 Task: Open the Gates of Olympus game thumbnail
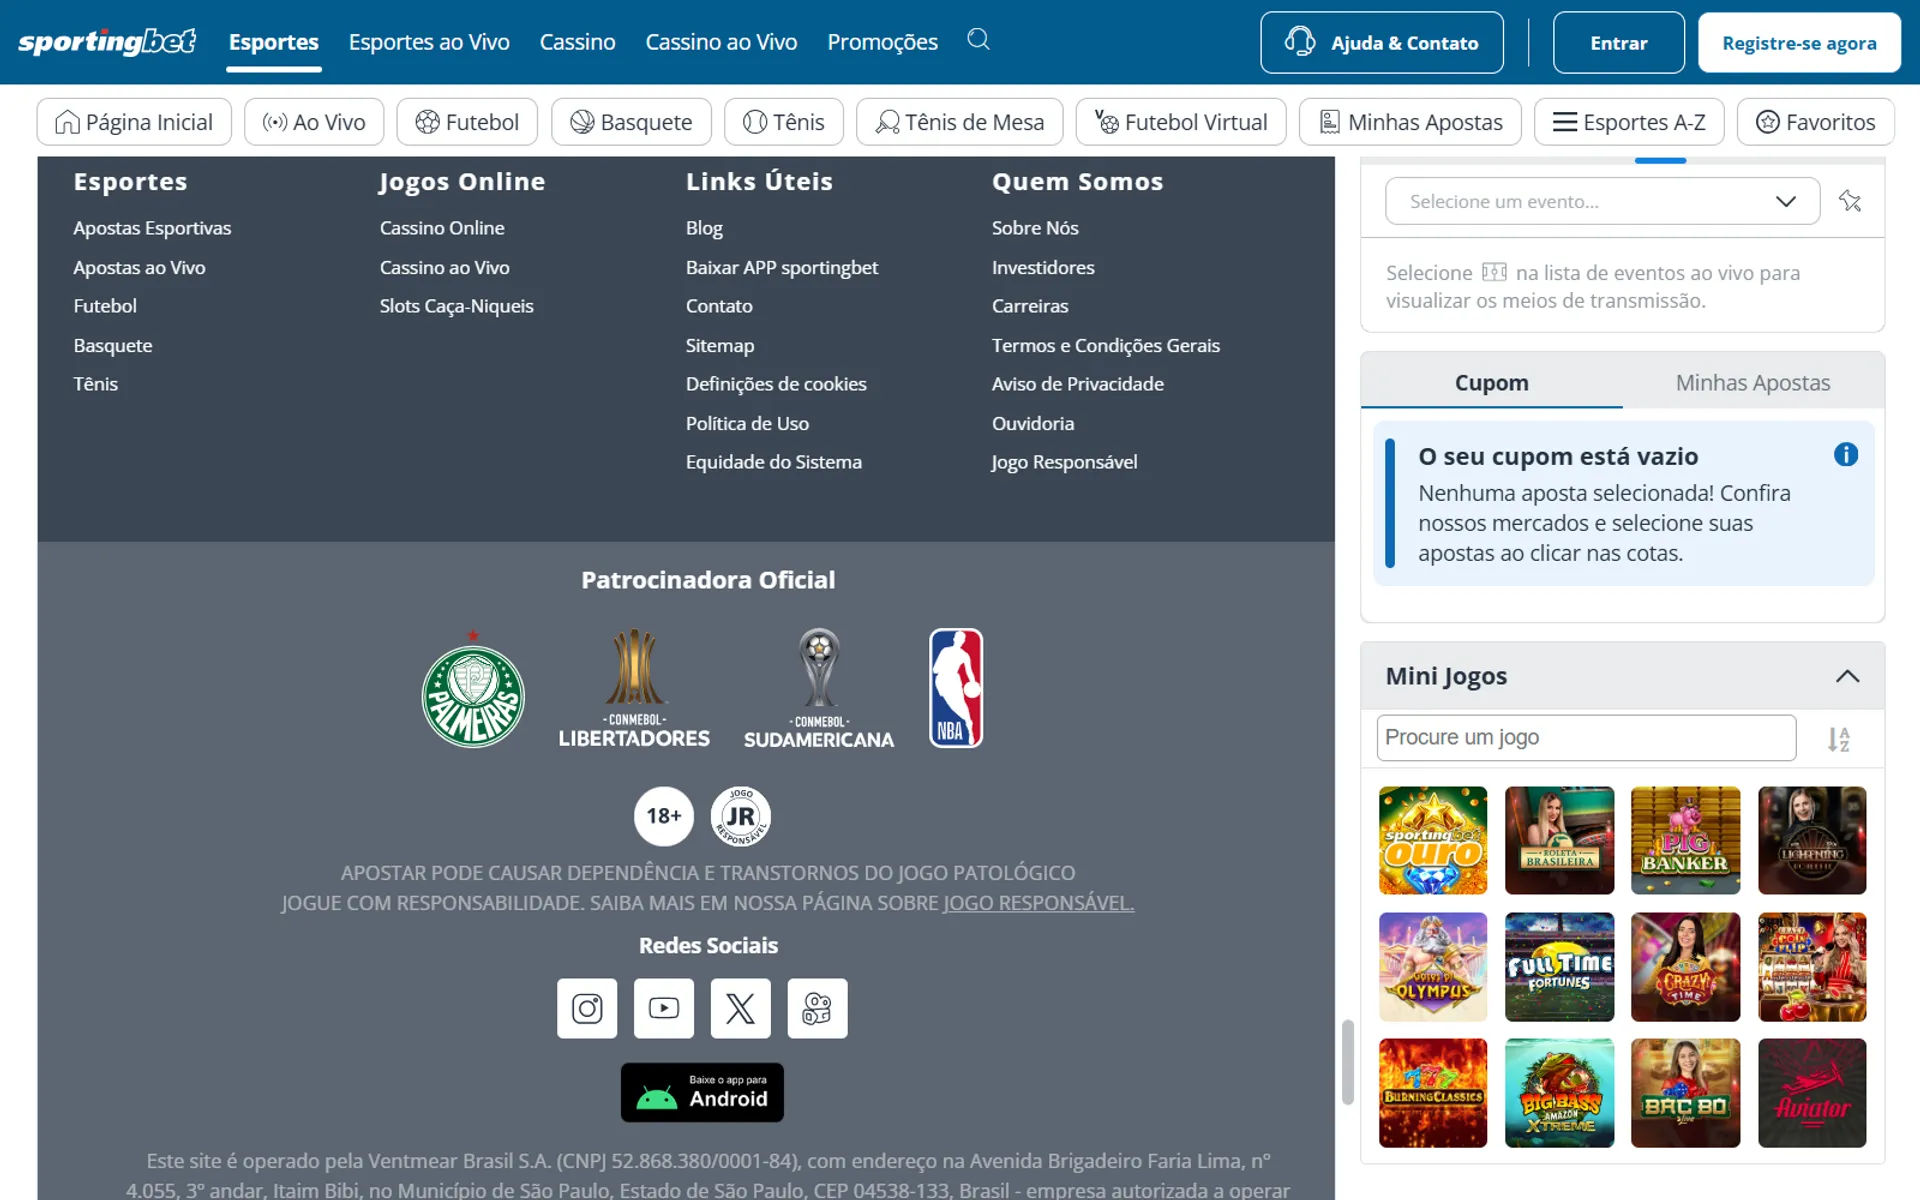(1433, 966)
